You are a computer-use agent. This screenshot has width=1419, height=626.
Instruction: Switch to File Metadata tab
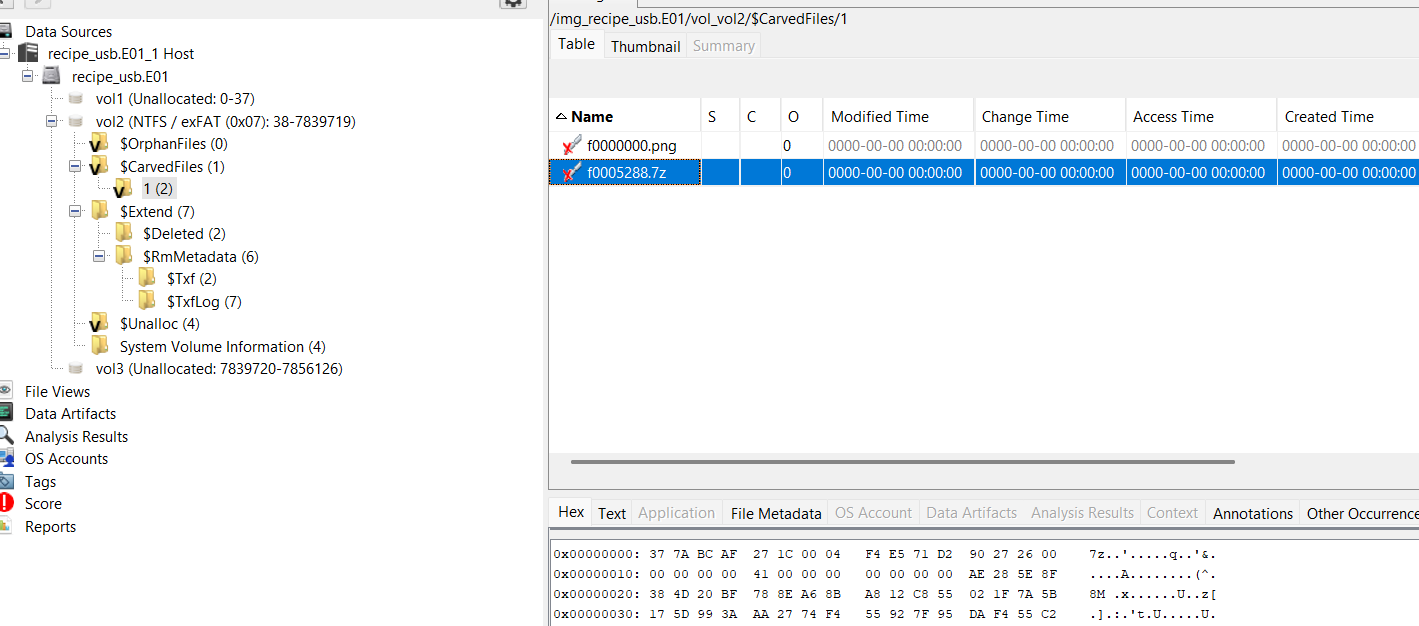[775, 512]
